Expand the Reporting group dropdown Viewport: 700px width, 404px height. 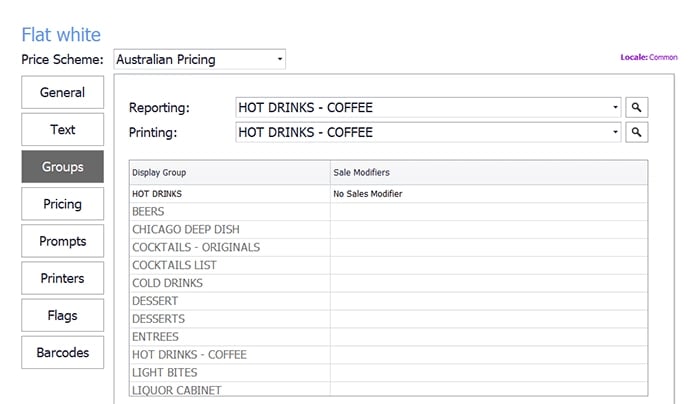click(x=428, y=108)
